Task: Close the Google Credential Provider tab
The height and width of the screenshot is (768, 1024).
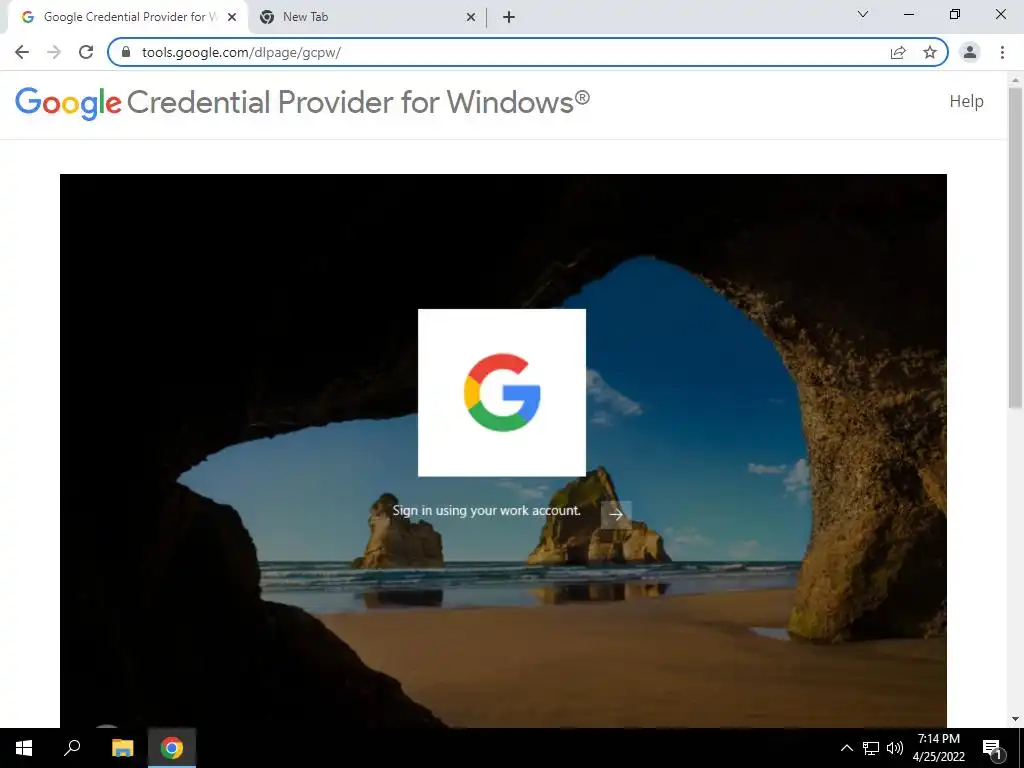Action: pyautogui.click(x=232, y=17)
